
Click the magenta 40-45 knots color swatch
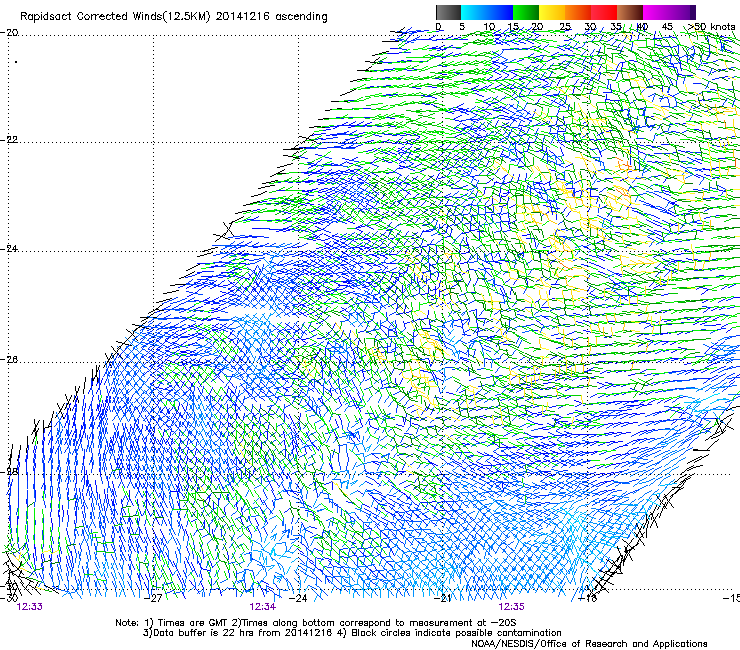tap(656, 12)
